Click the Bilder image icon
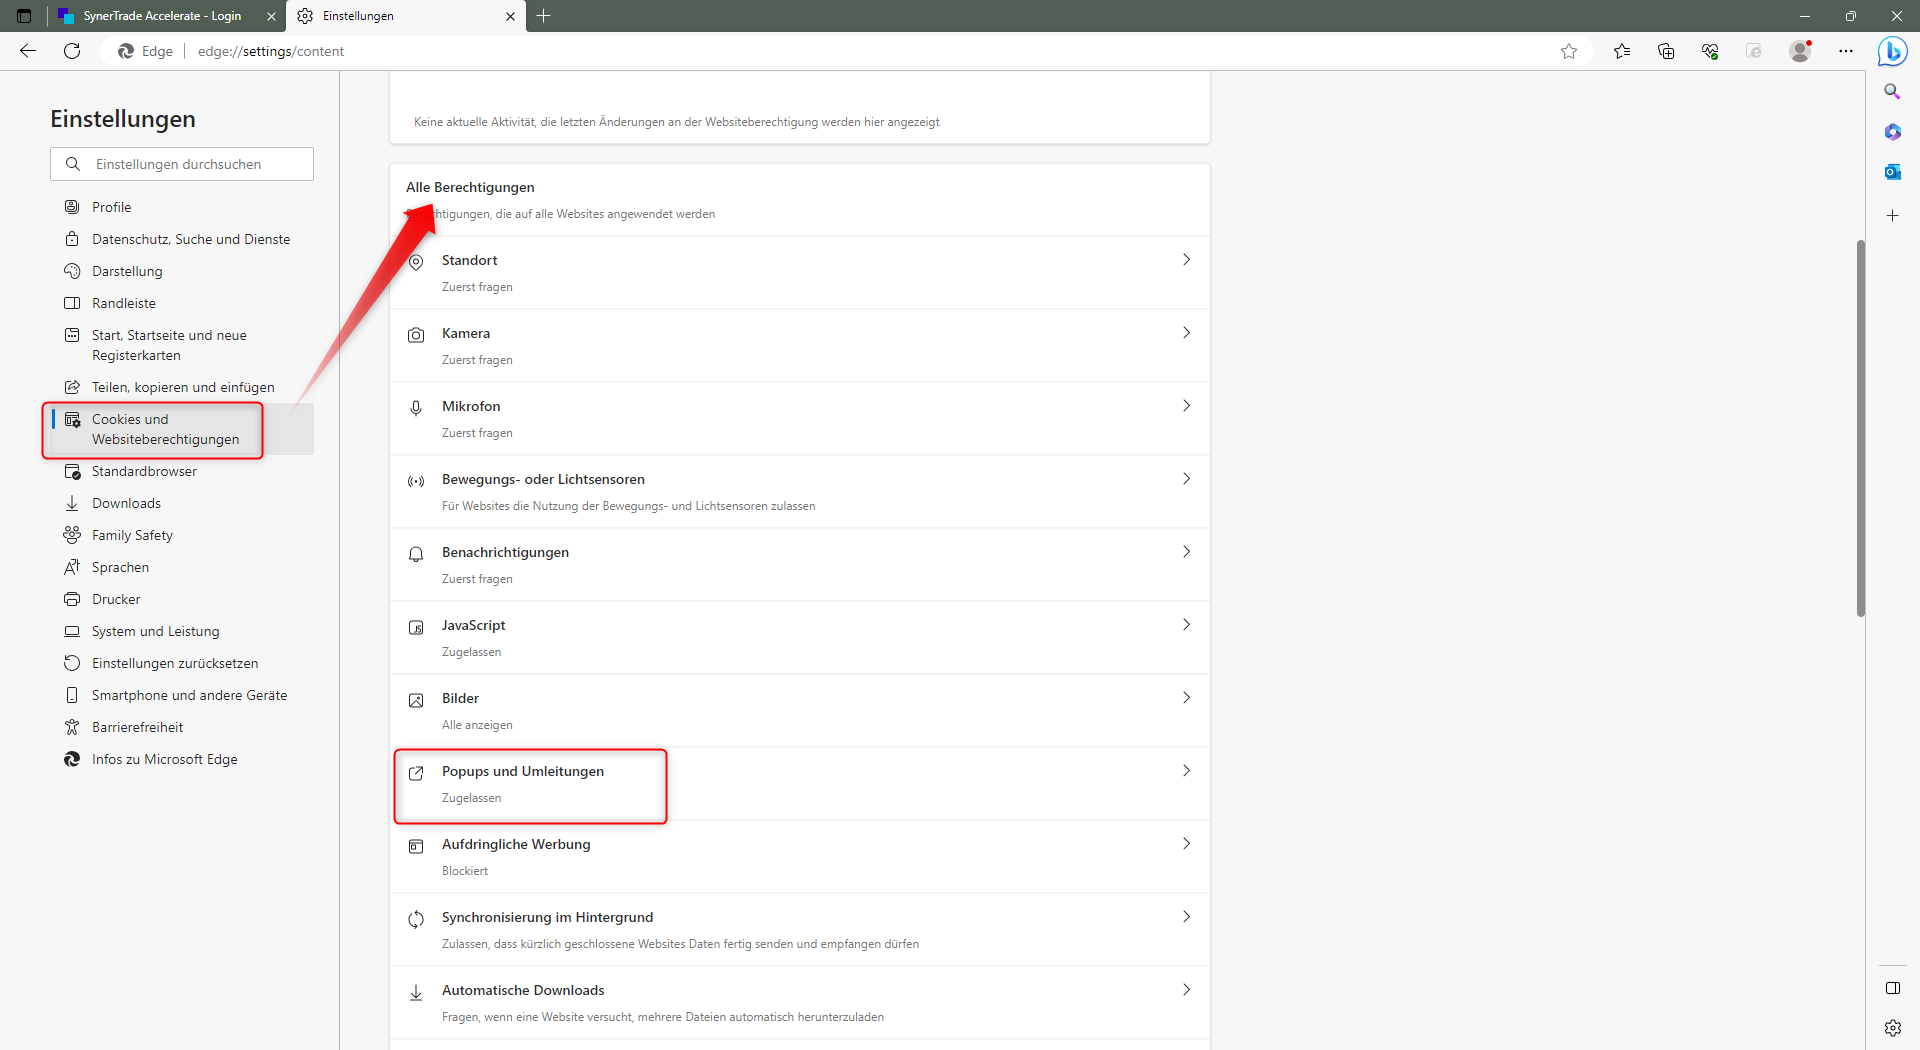 (x=416, y=700)
